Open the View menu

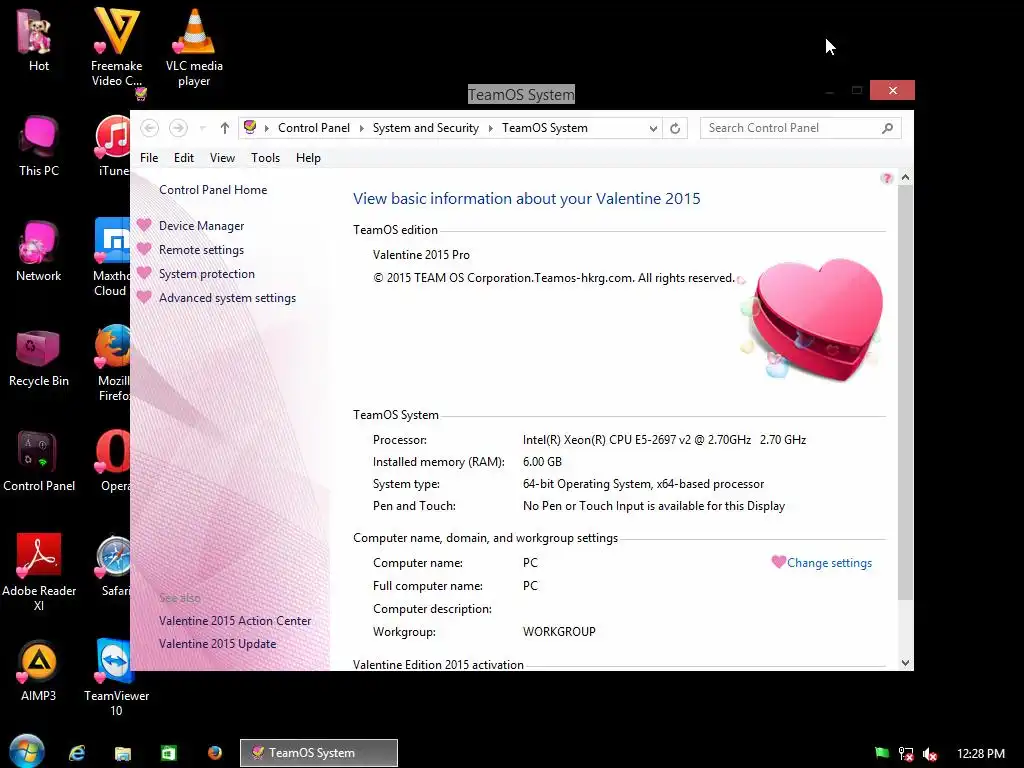tap(222, 157)
